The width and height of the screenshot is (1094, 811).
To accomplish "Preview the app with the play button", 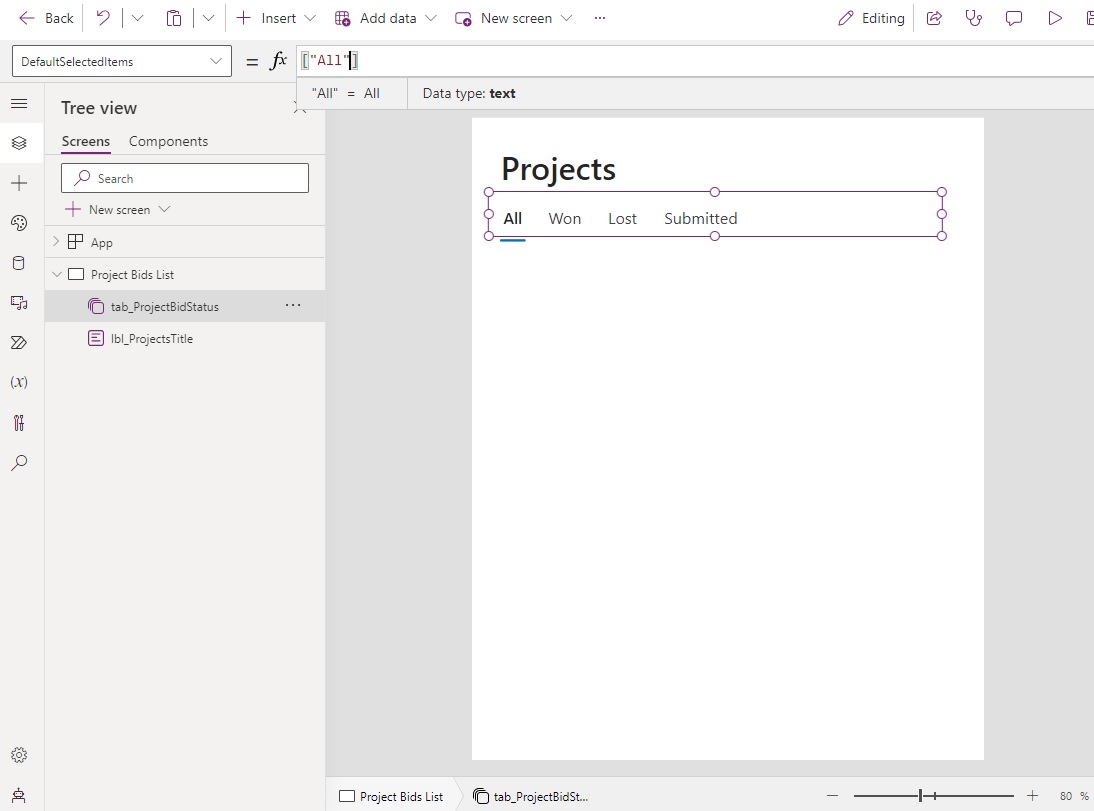I will tap(1053, 18).
